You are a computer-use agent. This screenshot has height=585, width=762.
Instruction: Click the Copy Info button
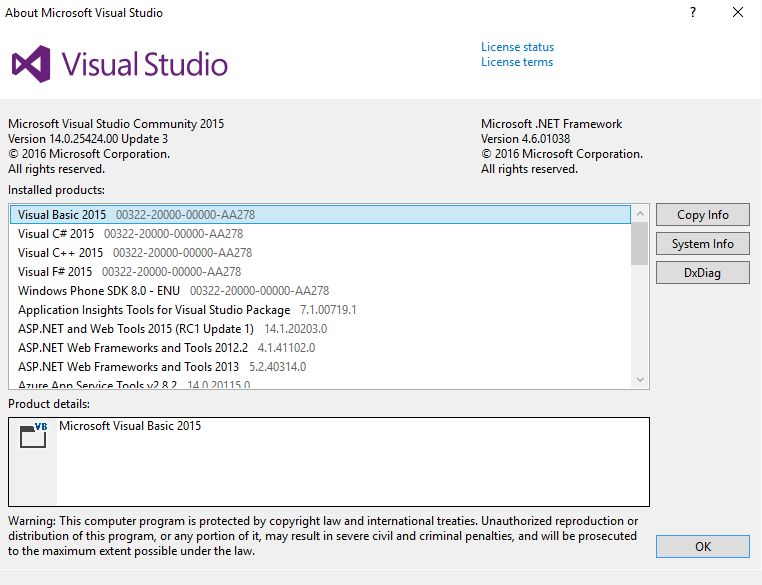702,215
